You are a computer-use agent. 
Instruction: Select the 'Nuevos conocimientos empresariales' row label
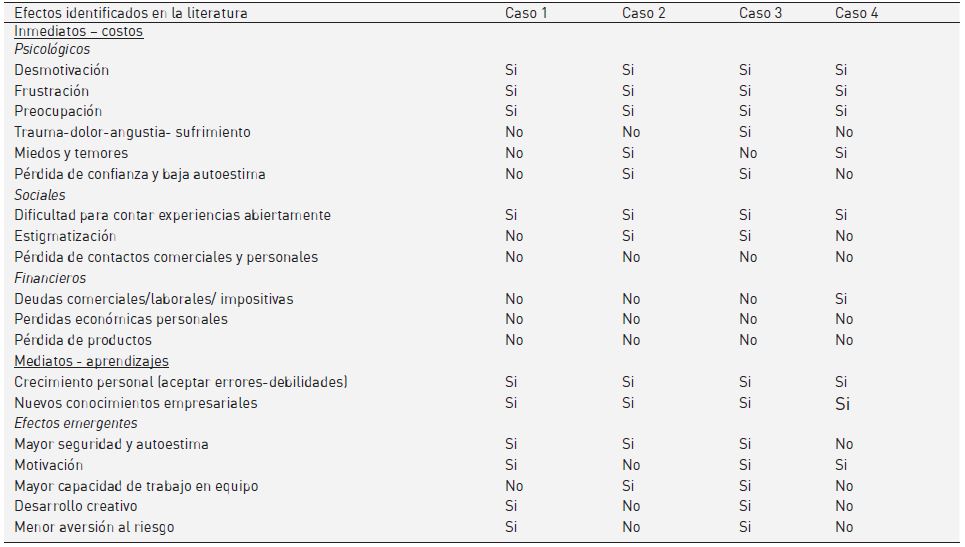coord(136,403)
